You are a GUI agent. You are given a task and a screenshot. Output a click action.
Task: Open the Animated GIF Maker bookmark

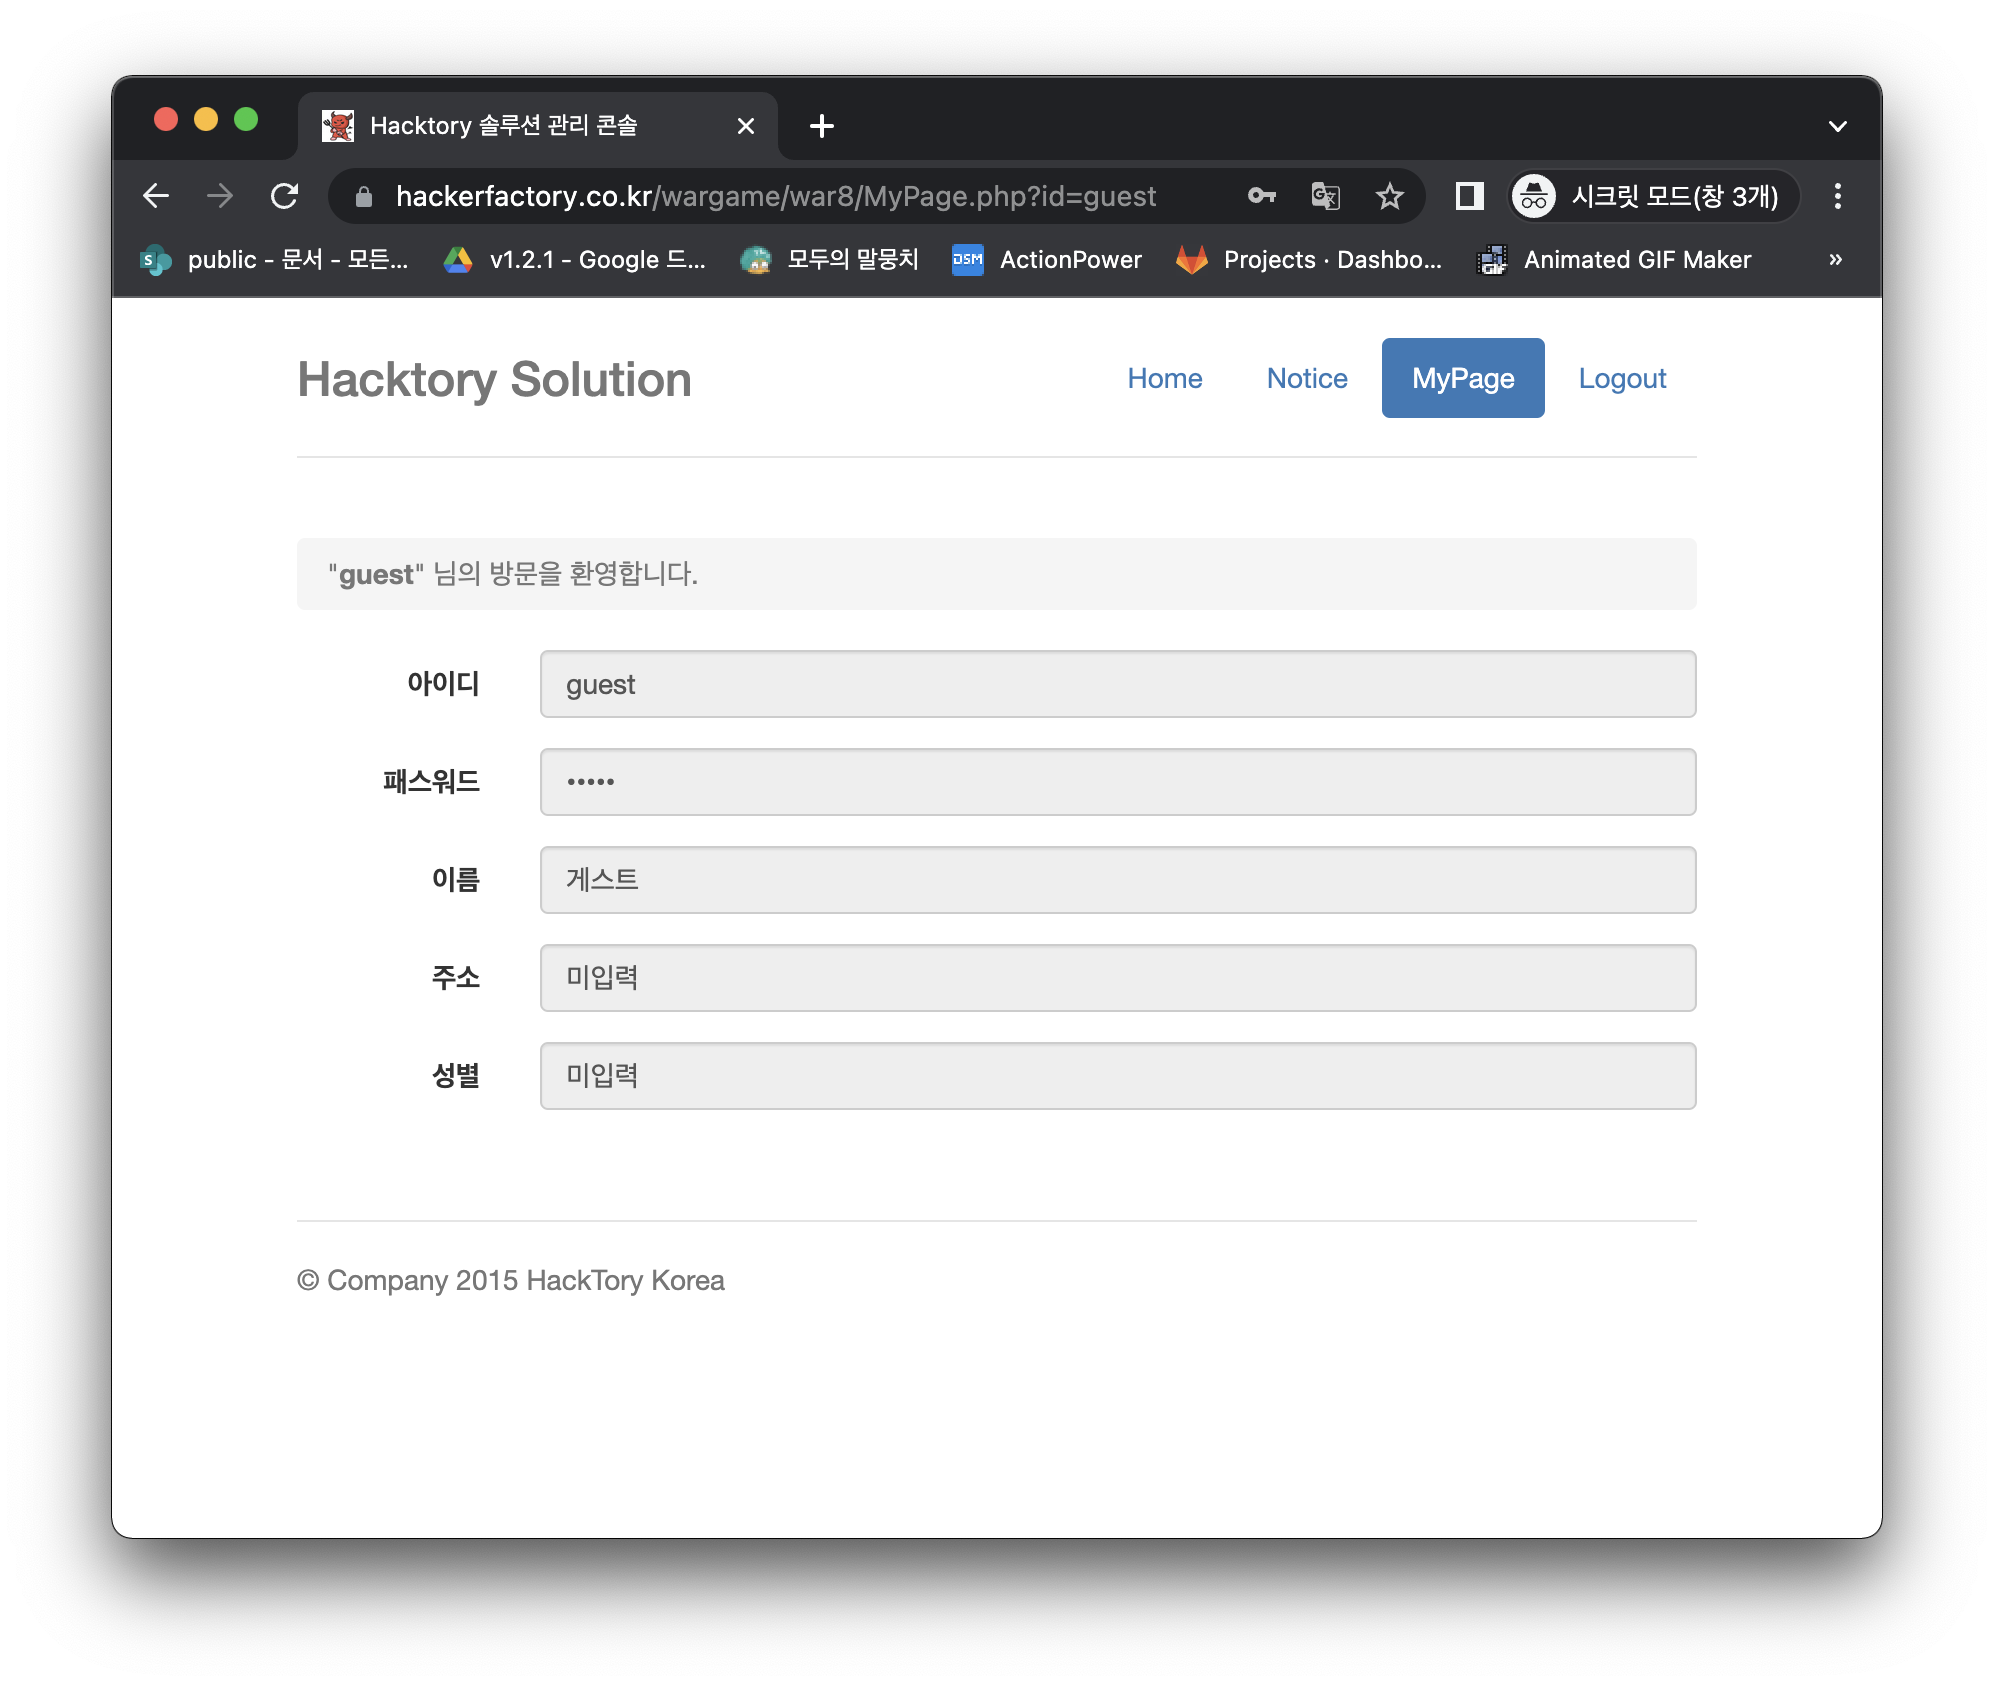tap(1614, 260)
